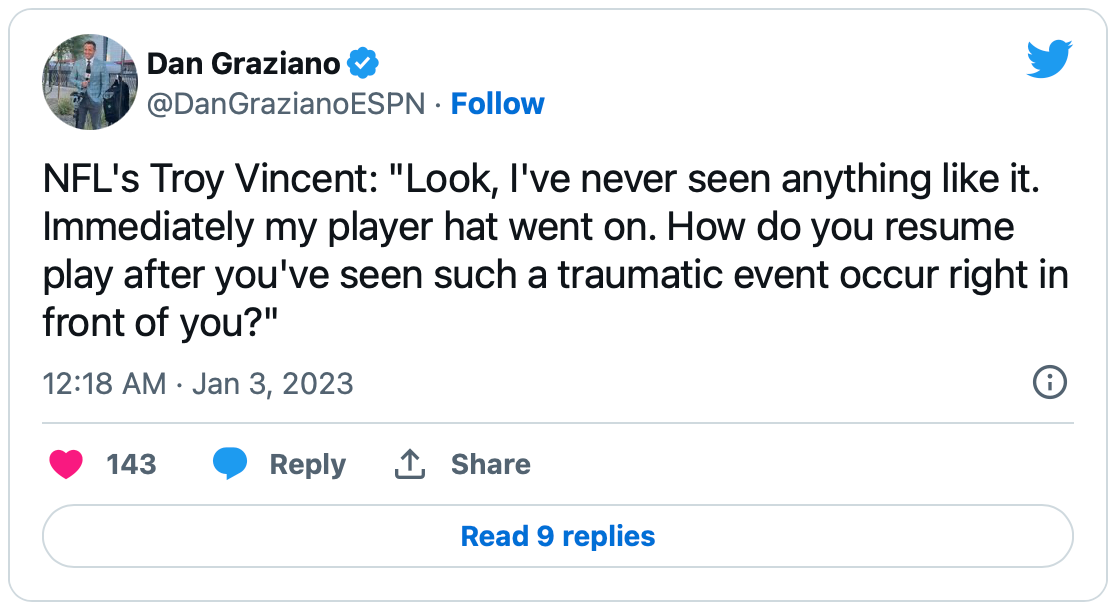Open the @DanGrazianoESPN handle link
This screenshot has width=1120, height=616.
pos(286,104)
